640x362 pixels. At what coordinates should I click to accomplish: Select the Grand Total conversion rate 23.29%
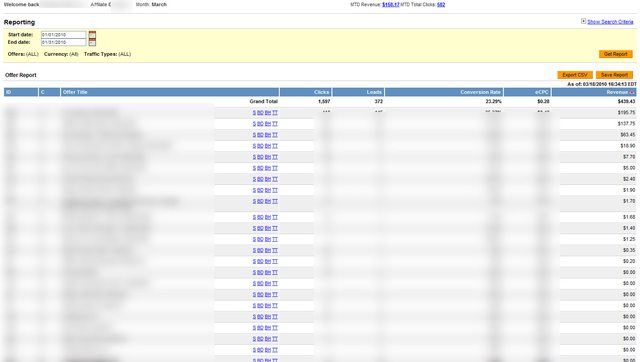click(493, 101)
